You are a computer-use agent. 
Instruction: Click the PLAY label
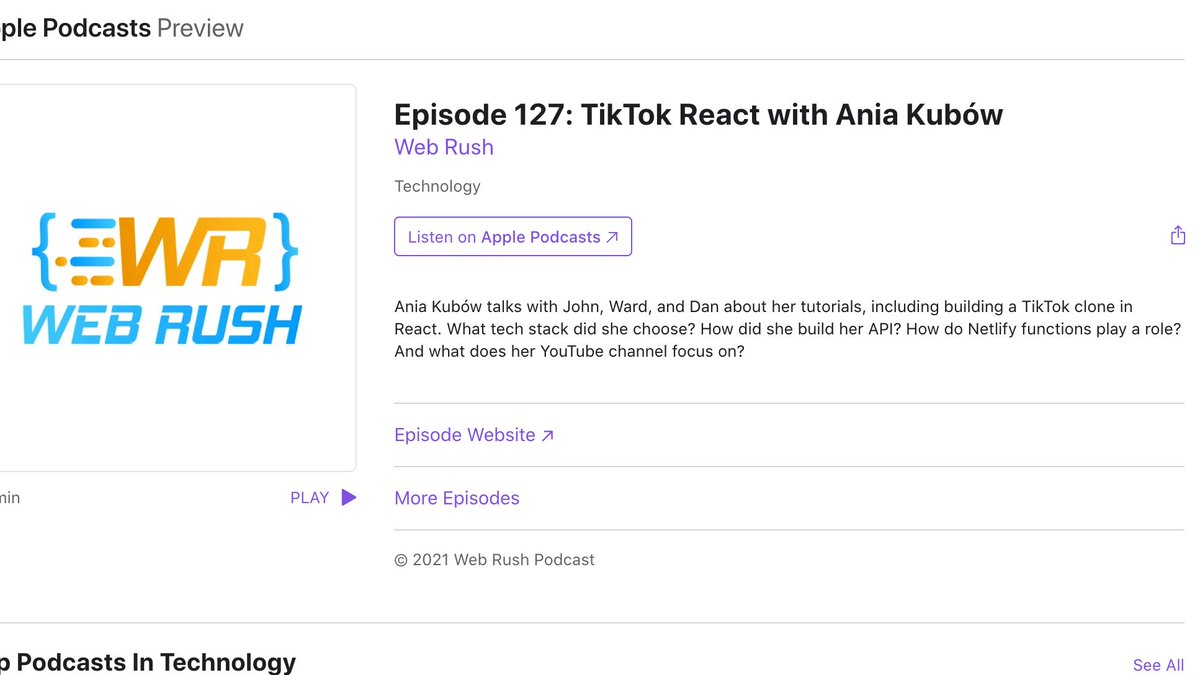(x=309, y=497)
